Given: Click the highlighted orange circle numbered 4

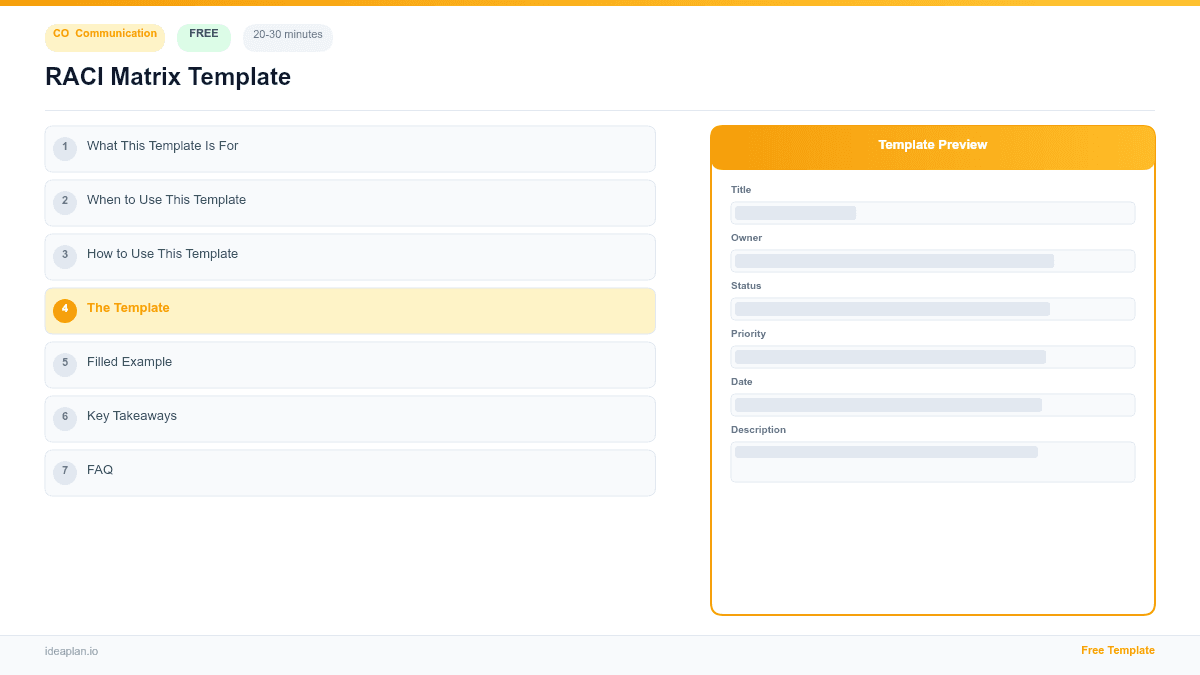Looking at the screenshot, I should point(65,310).
